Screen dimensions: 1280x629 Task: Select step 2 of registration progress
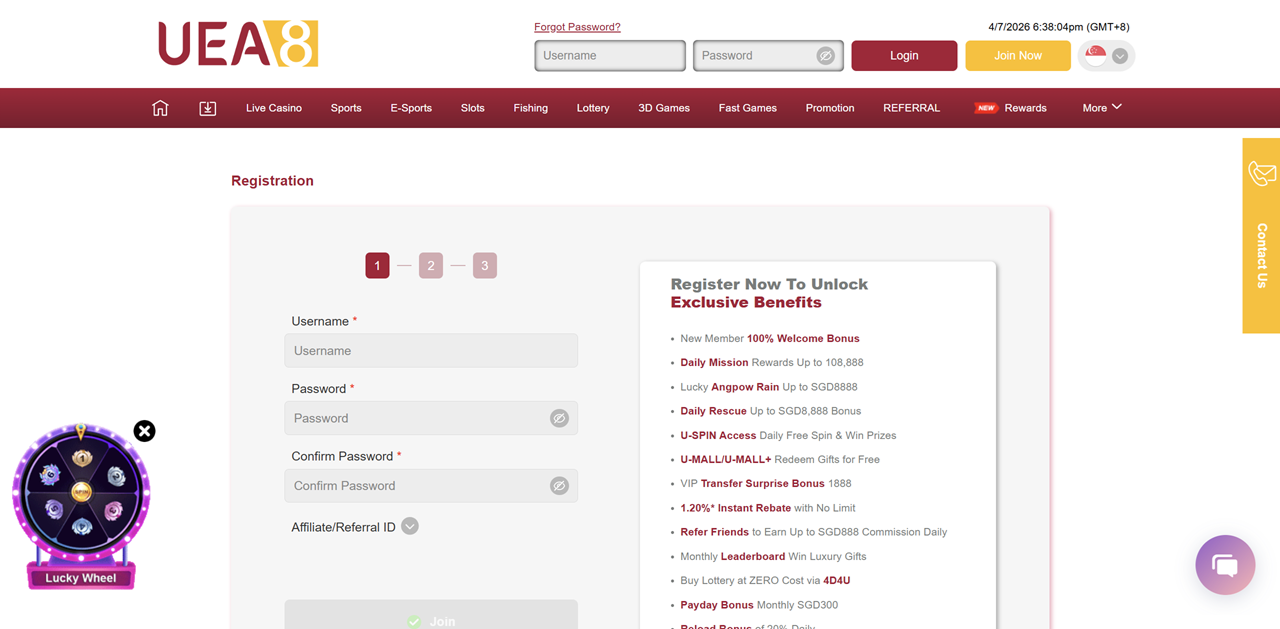point(431,265)
